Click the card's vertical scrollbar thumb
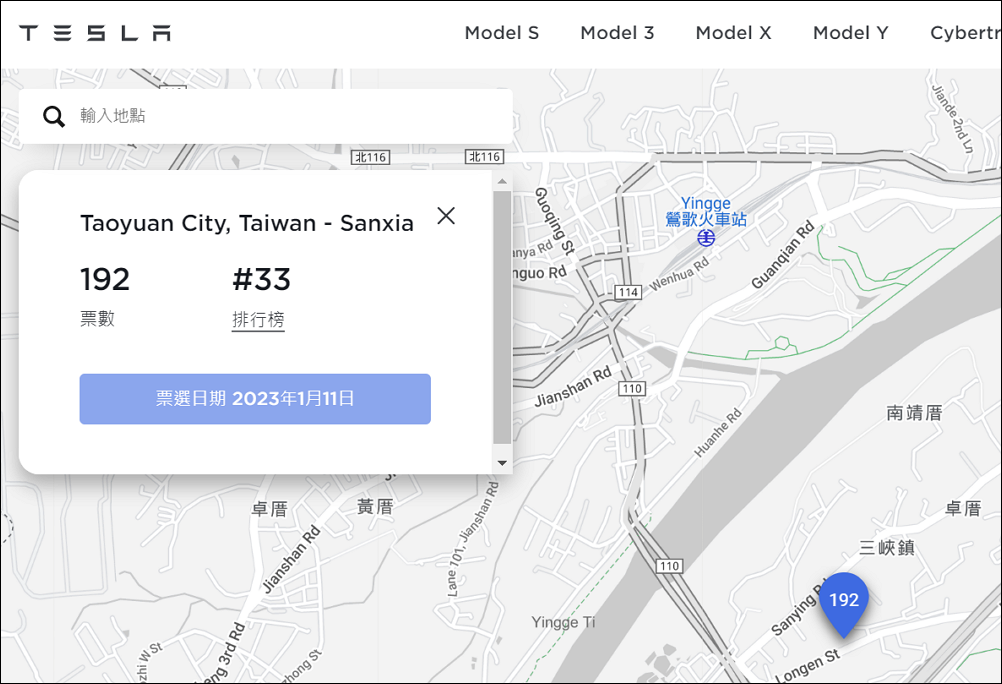The height and width of the screenshot is (684, 1002). tap(502, 317)
